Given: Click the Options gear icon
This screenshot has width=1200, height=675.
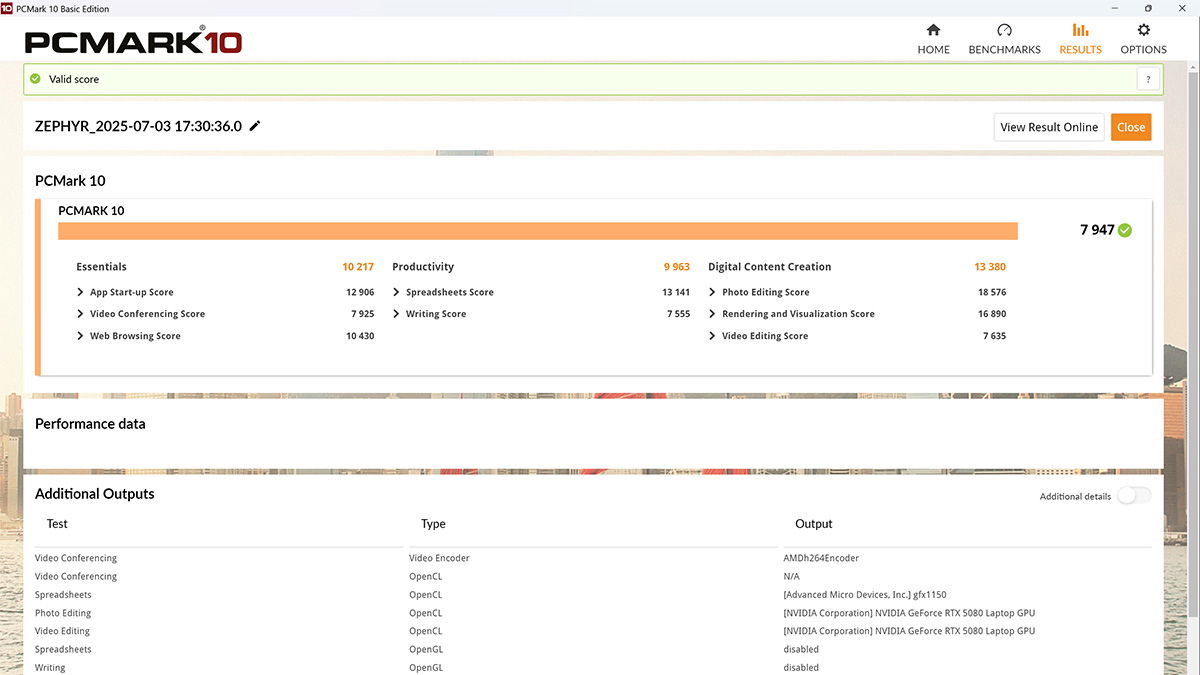Looking at the screenshot, I should pyautogui.click(x=1144, y=30).
